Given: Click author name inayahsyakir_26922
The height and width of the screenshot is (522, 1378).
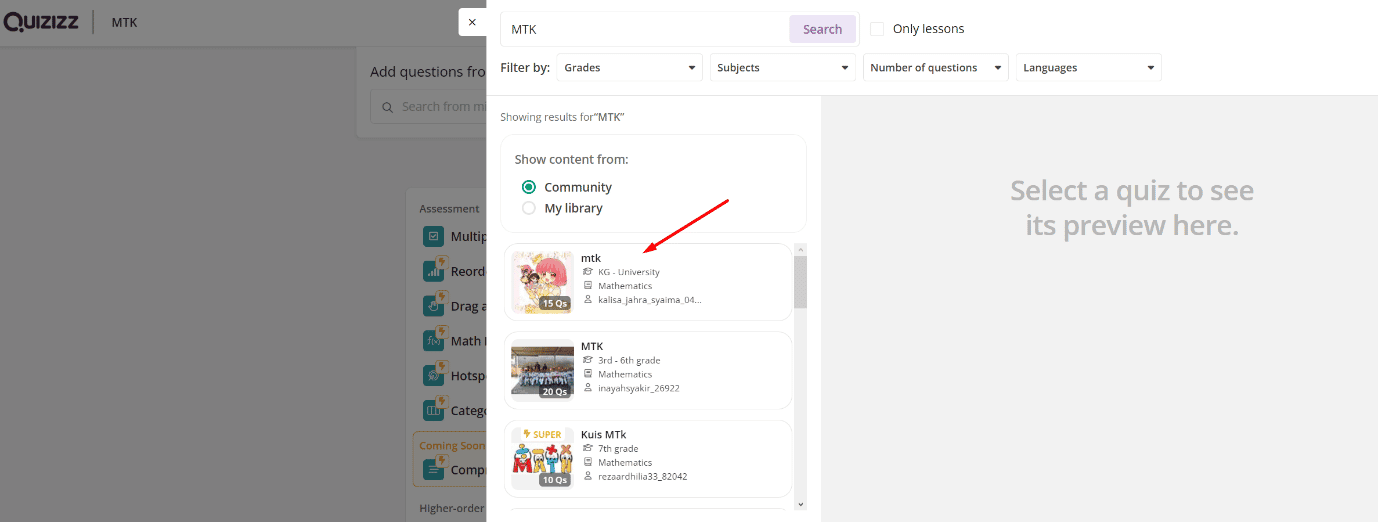Looking at the screenshot, I should point(639,388).
